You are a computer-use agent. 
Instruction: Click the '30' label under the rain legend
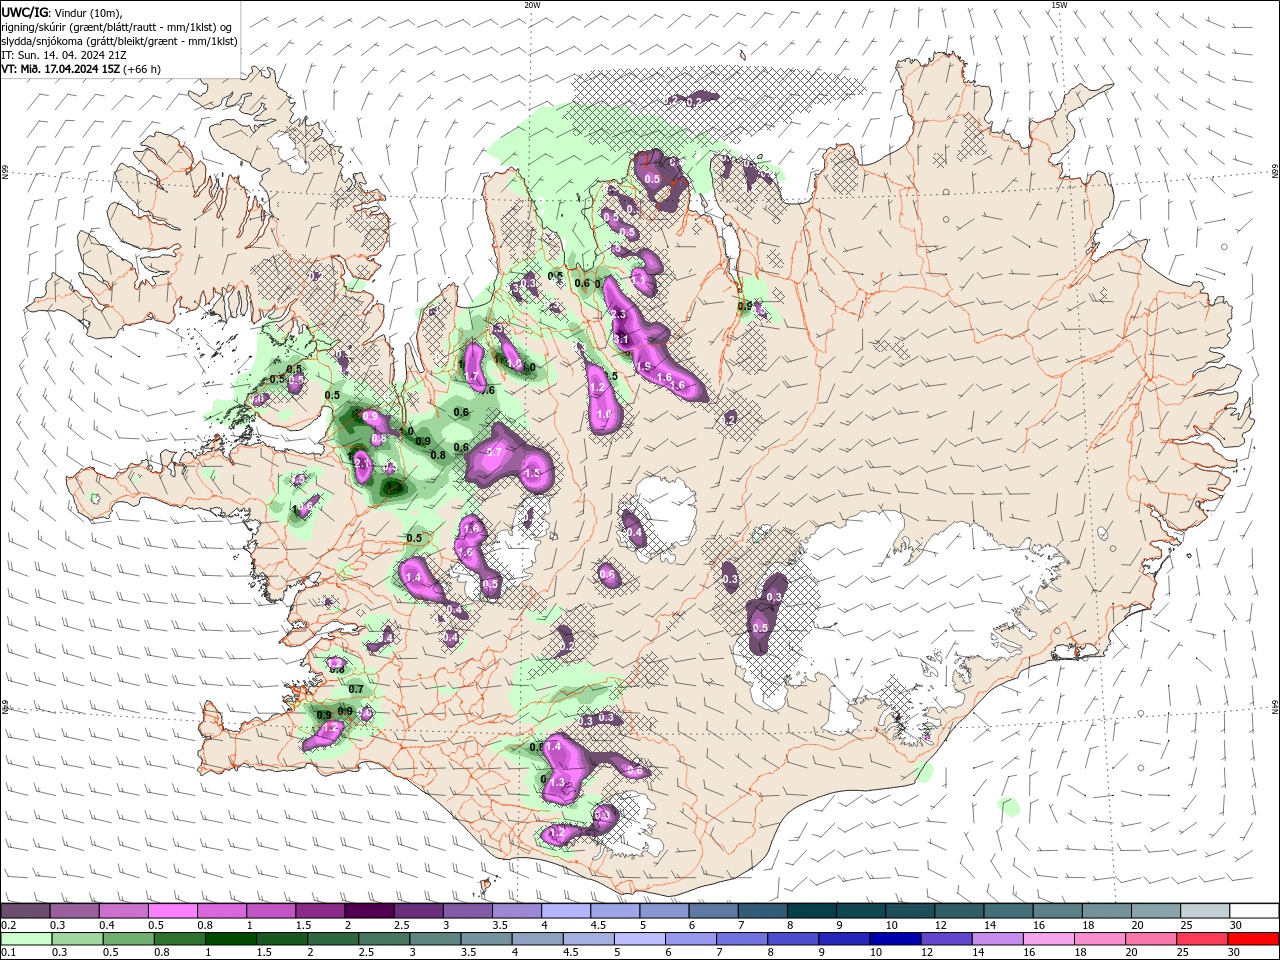pyautogui.click(x=1234, y=953)
